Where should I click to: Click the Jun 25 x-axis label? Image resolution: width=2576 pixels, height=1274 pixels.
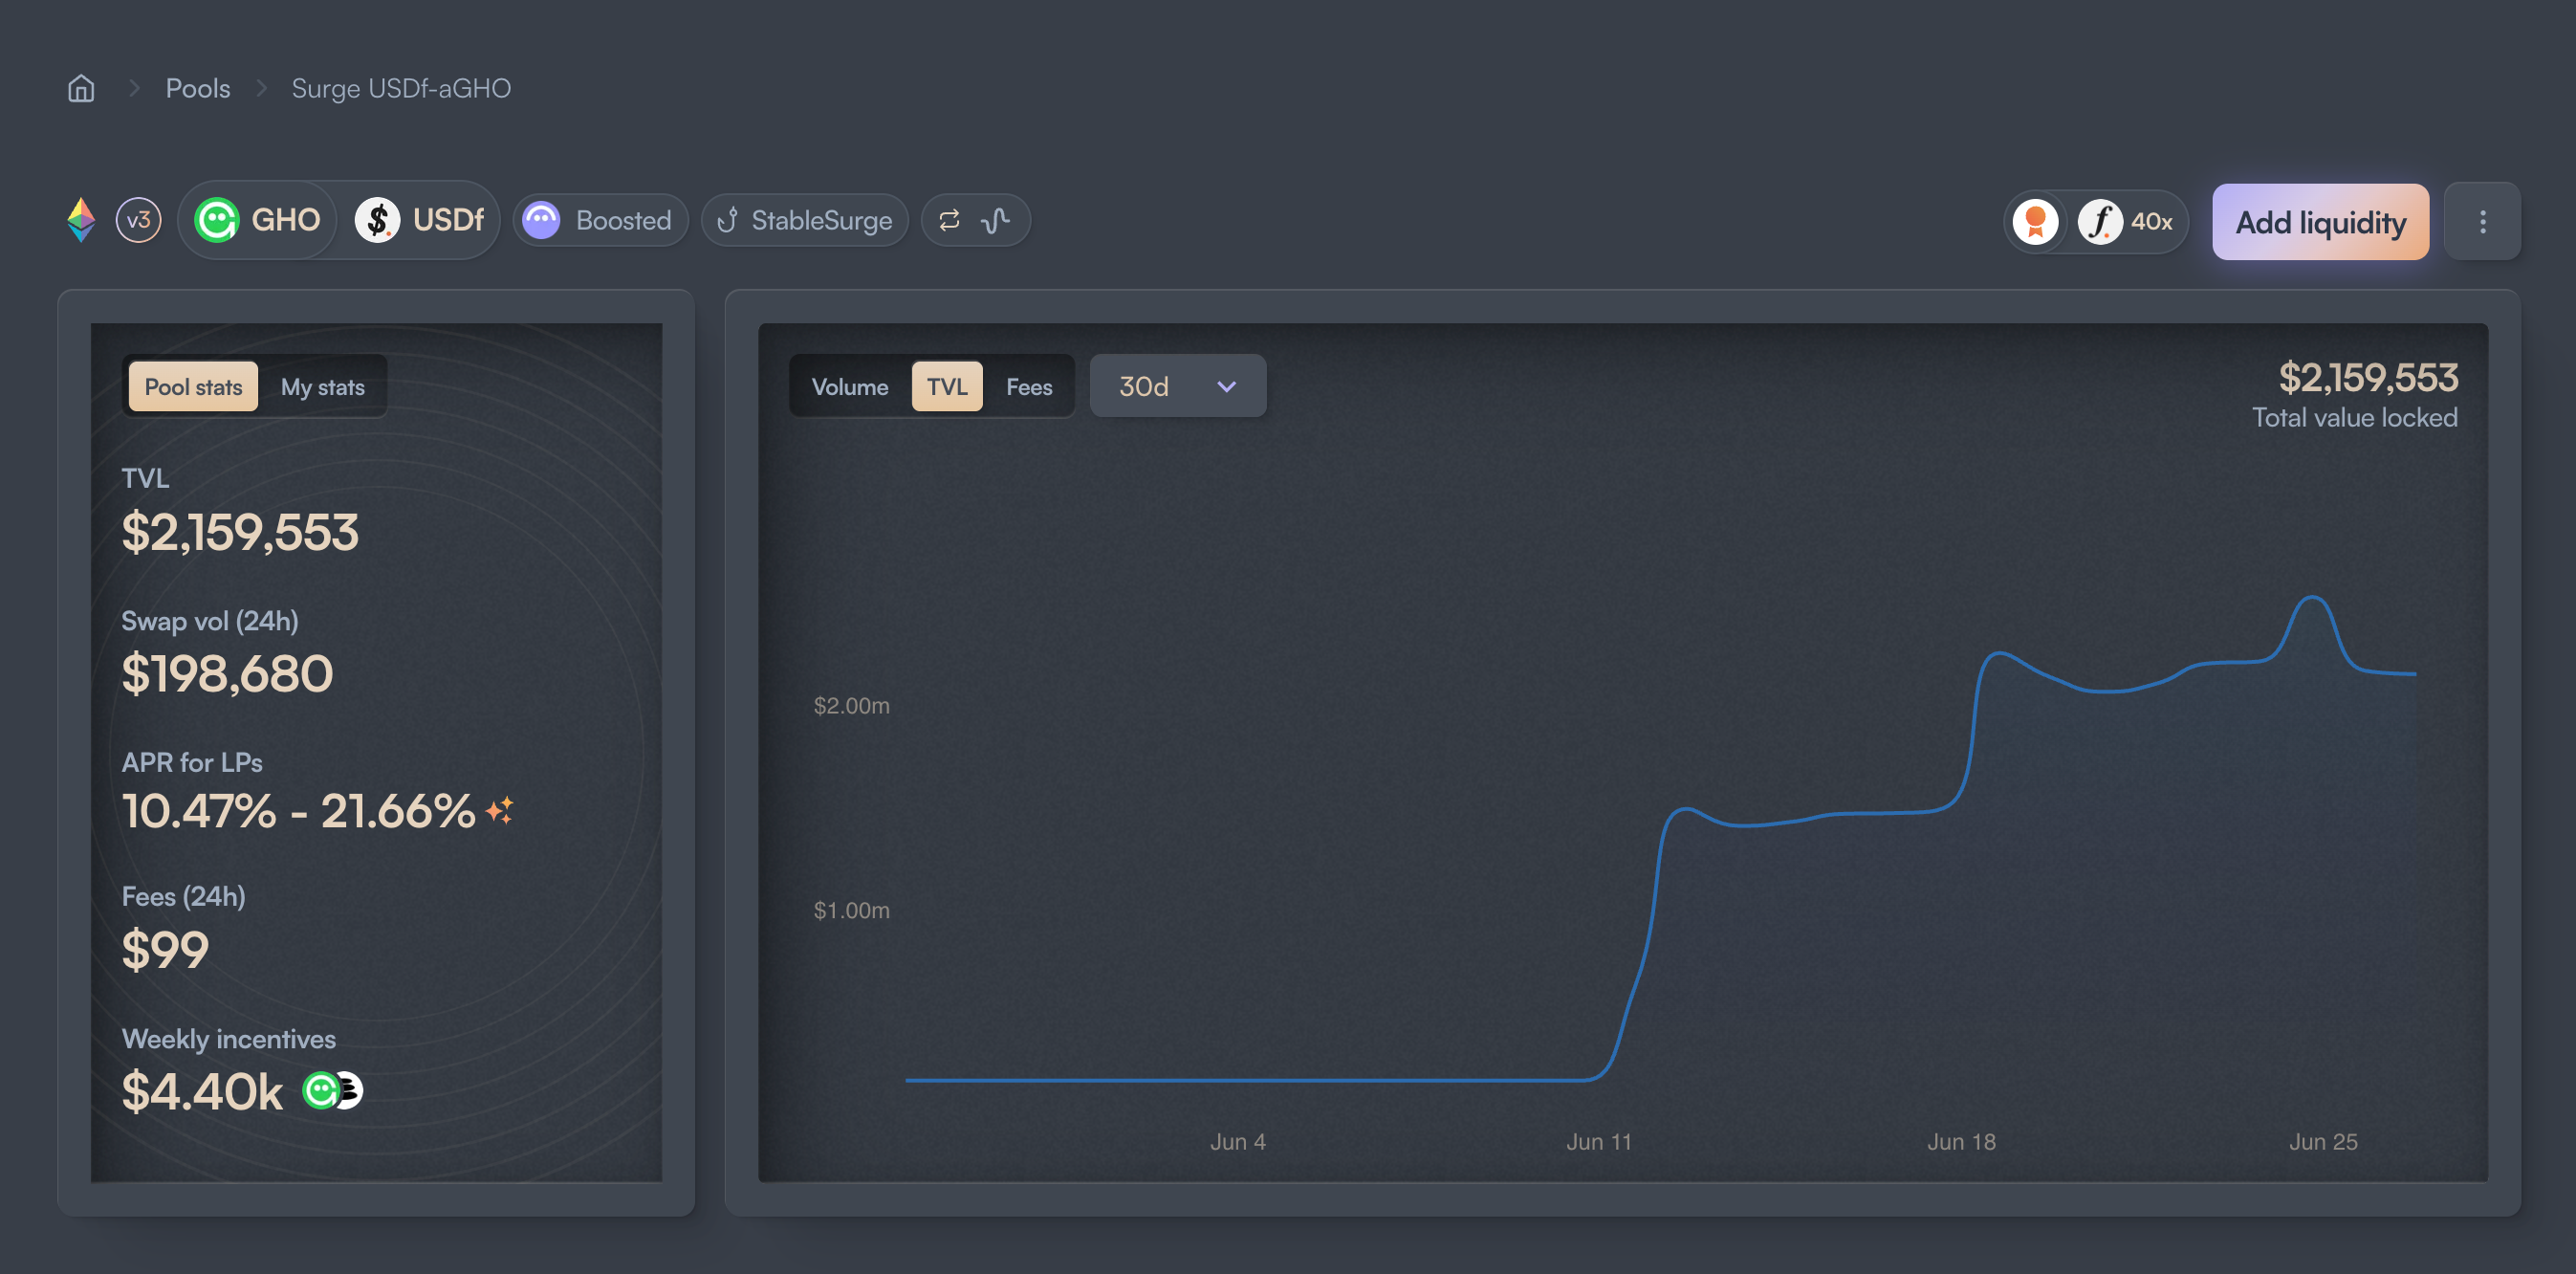point(2323,1141)
